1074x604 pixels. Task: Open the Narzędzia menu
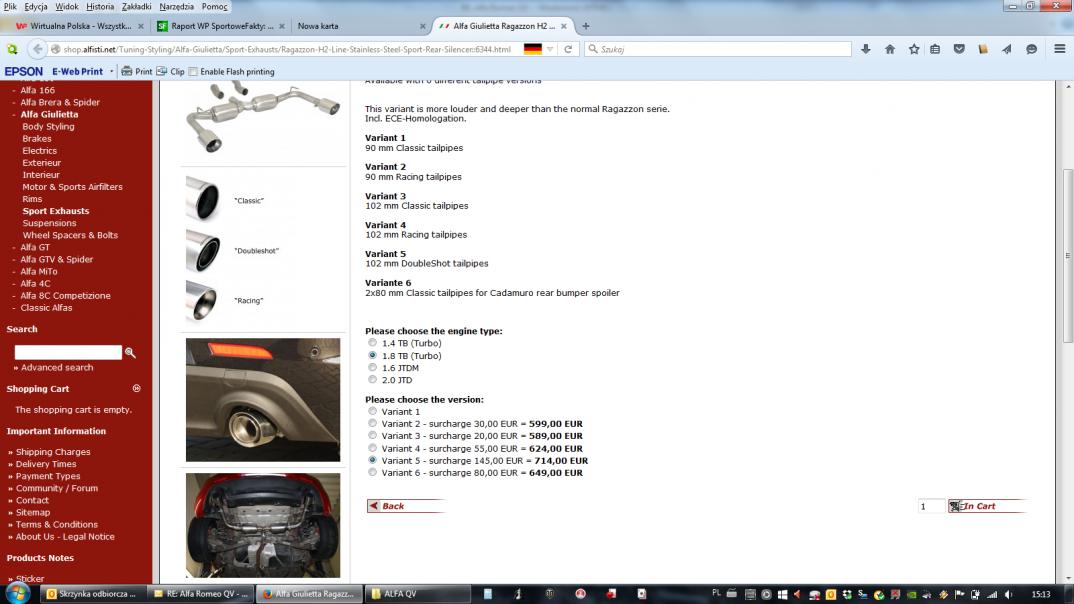[x=177, y=6]
